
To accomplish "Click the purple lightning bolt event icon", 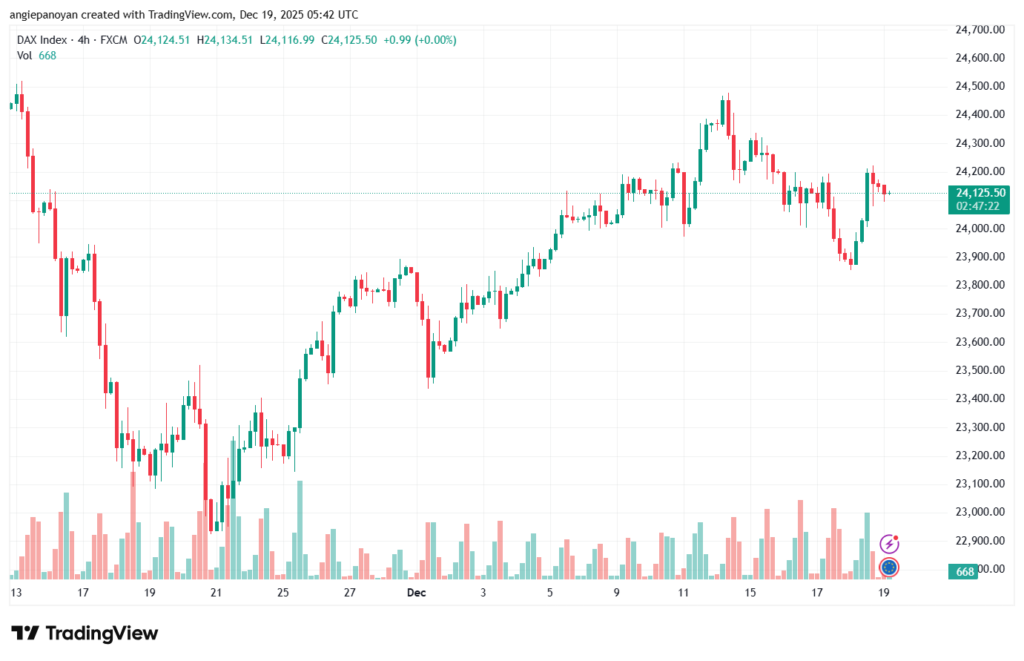I will pyautogui.click(x=888, y=544).
